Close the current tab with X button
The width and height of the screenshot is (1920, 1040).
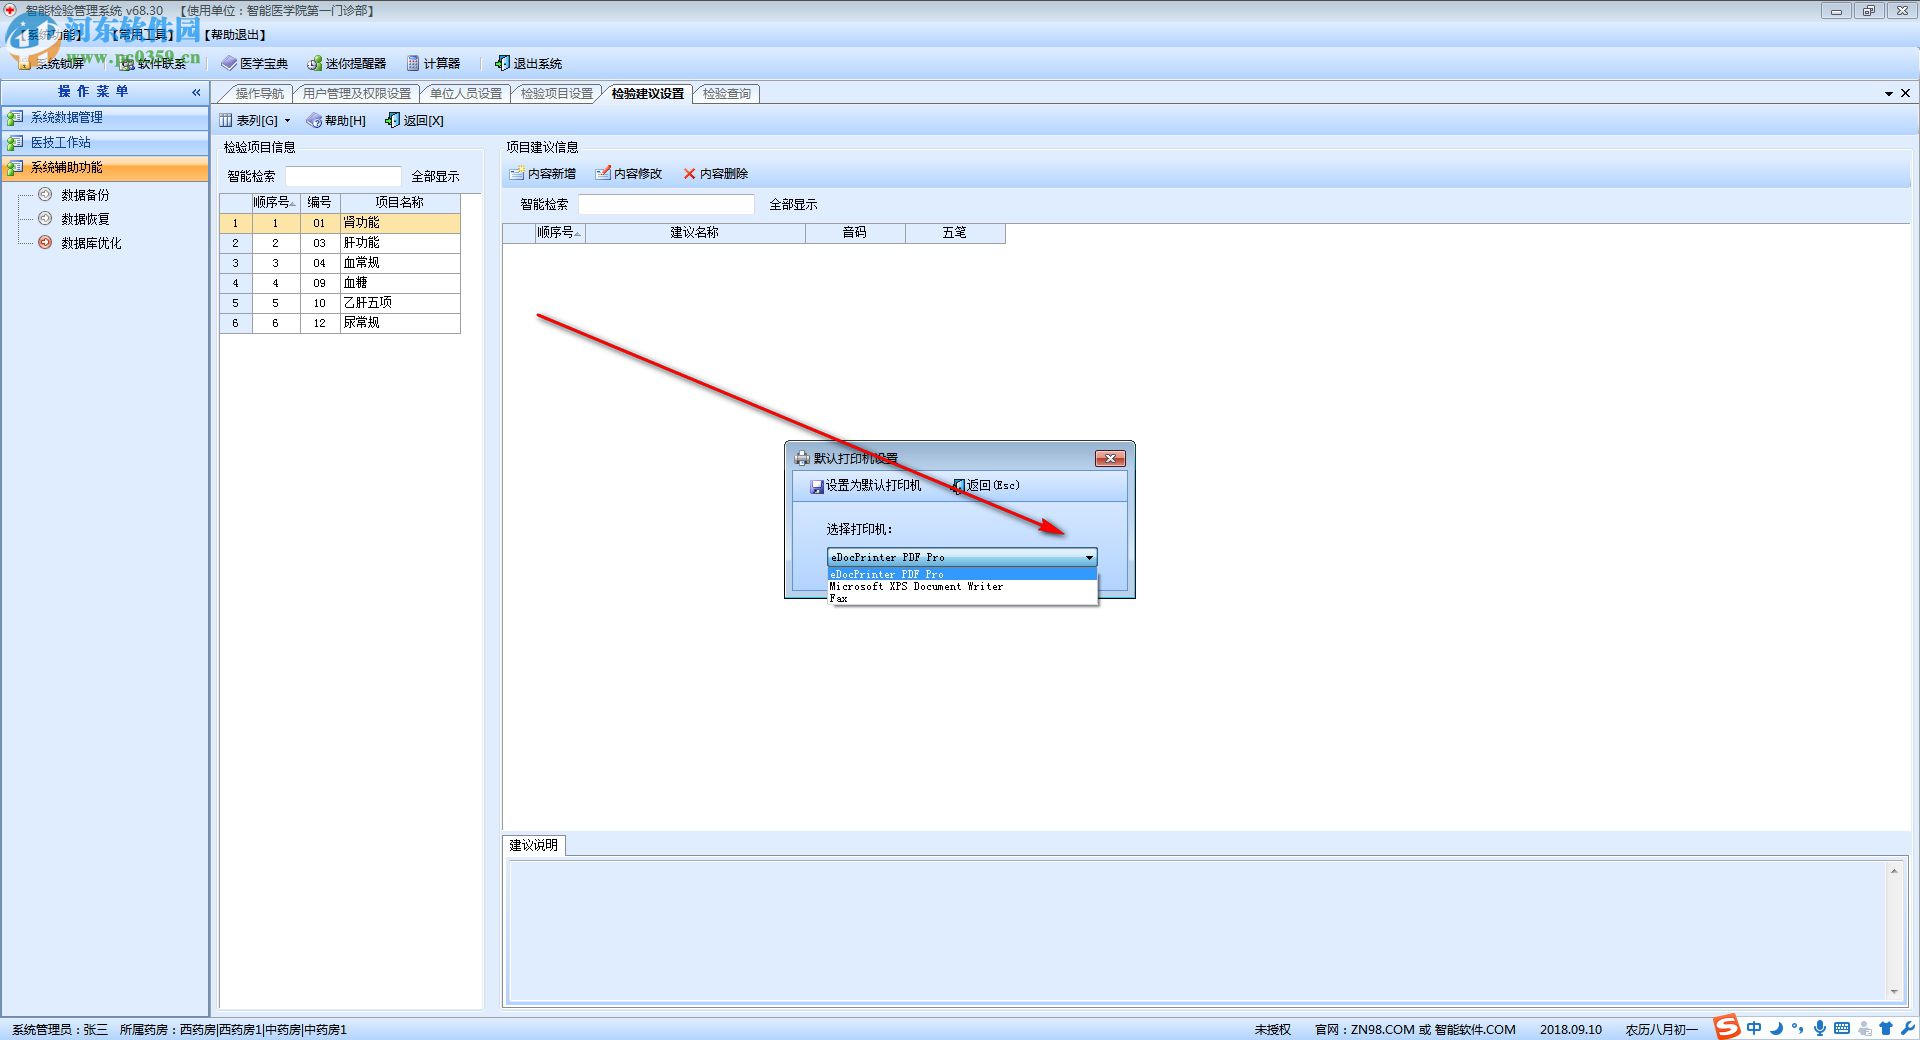pos(1905,93)
